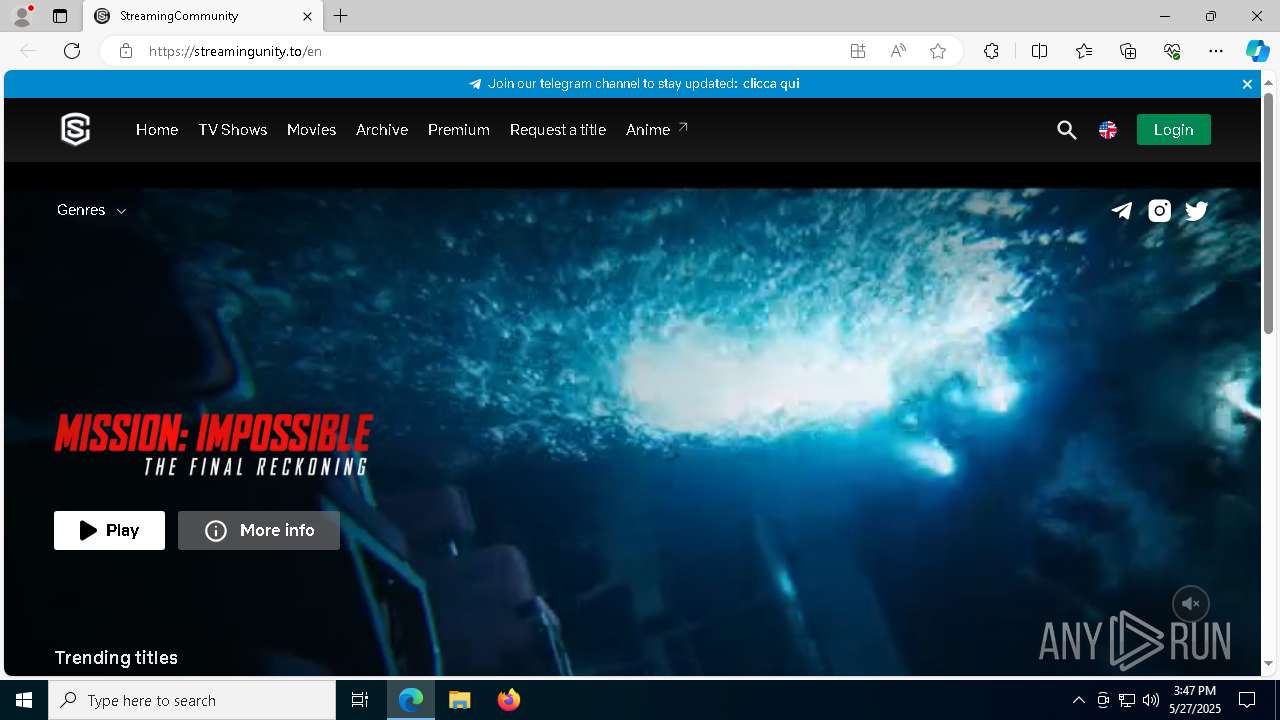Launch Firefox from the taskbar

(x=509, y=700)
